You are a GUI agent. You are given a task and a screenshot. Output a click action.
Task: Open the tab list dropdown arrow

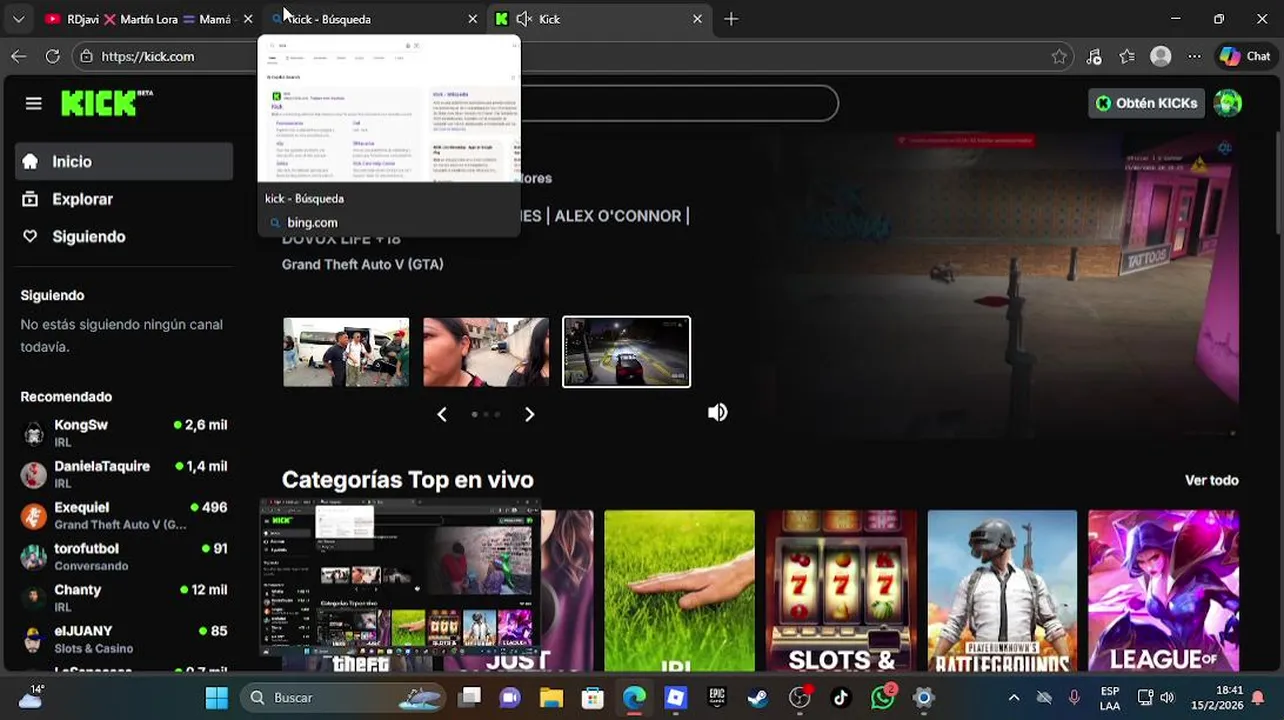pos(18,19)
